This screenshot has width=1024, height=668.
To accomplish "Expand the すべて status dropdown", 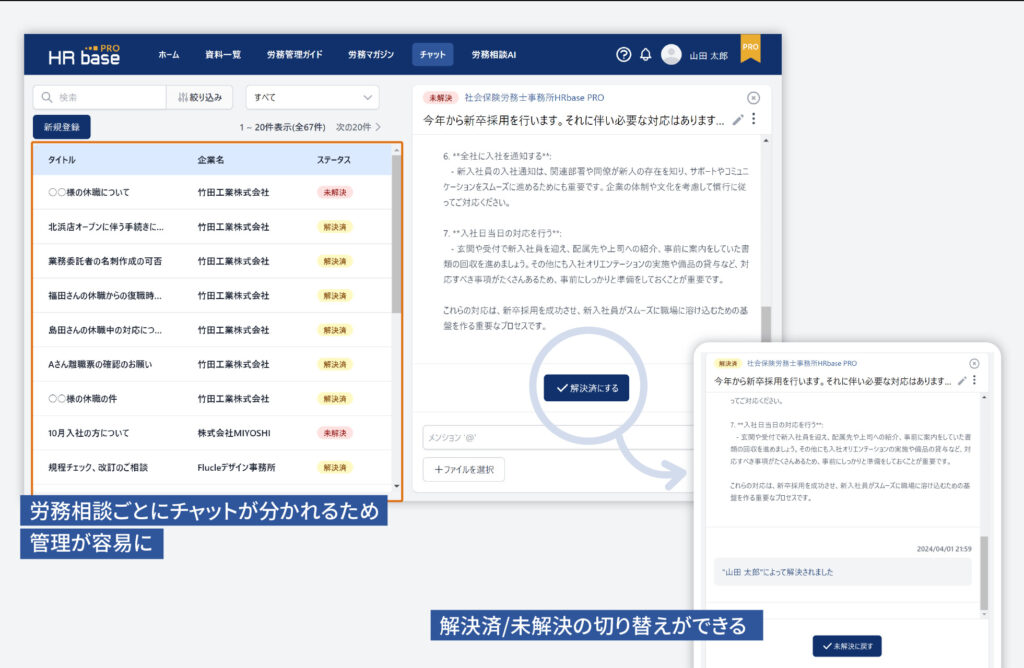I will coord(312,98).
